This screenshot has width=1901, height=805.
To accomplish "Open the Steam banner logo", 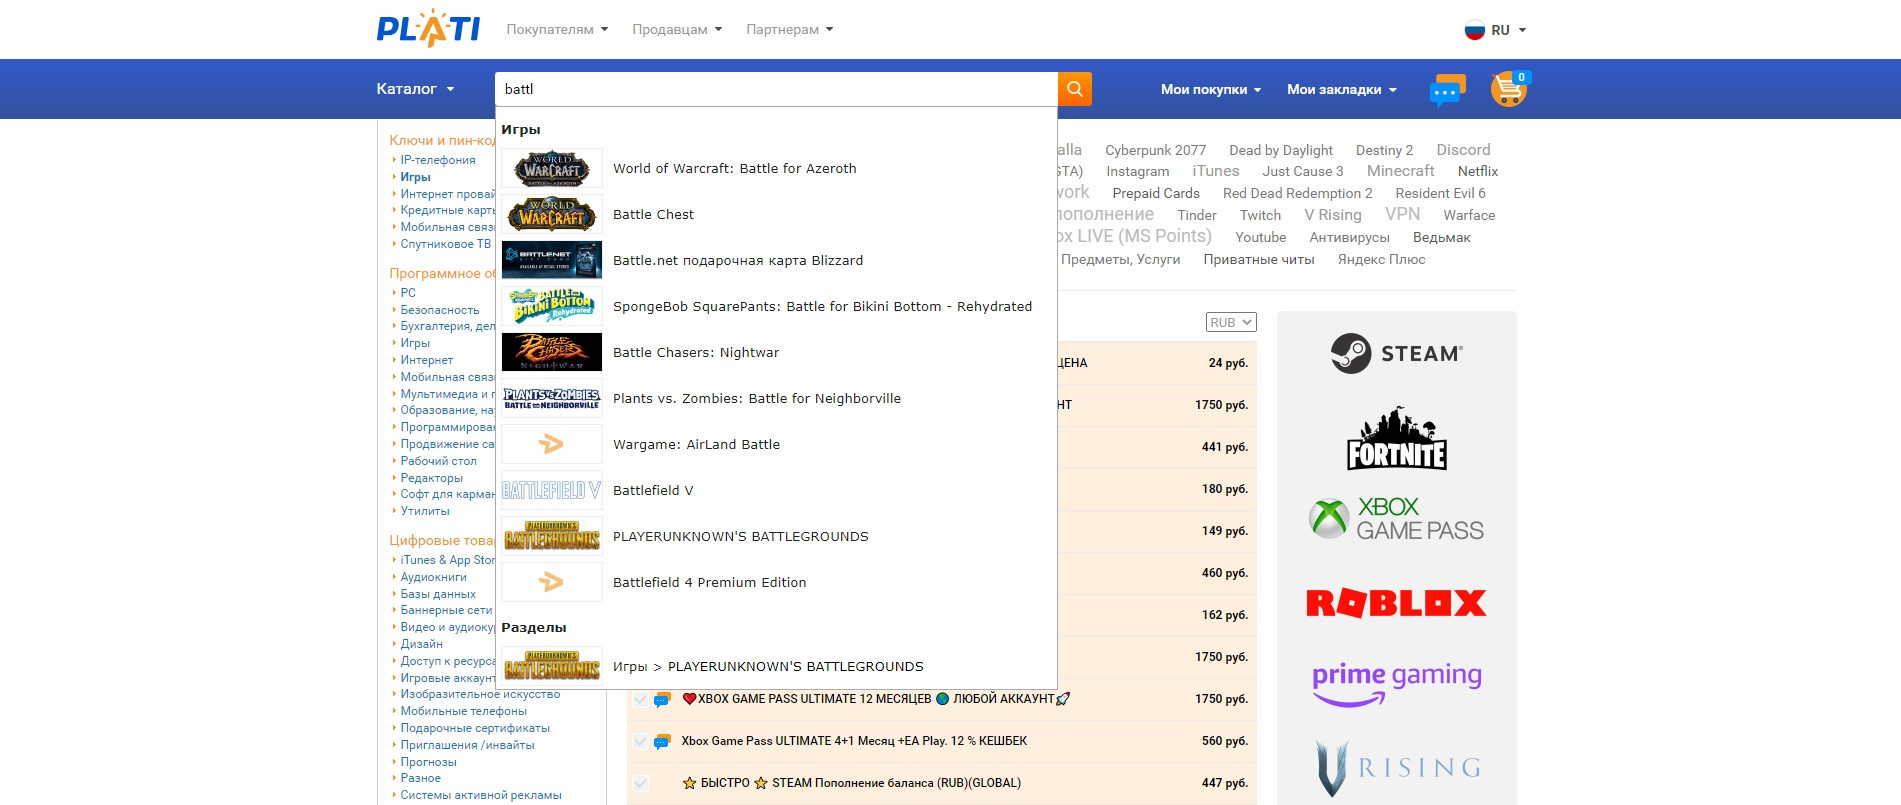I will [x=1397, y=353].
